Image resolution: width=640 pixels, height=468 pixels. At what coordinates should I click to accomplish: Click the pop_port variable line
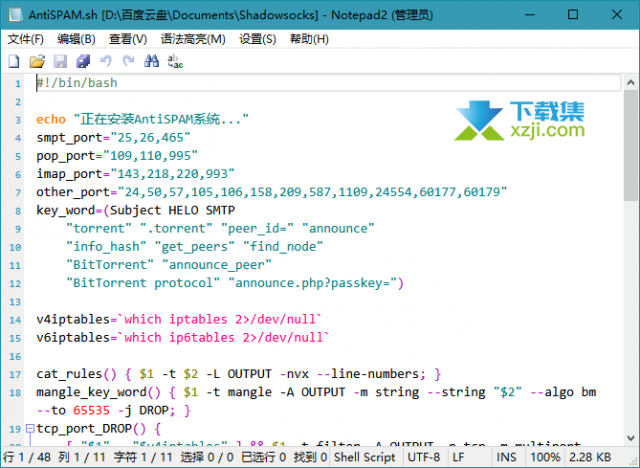(x=117, y=156)
